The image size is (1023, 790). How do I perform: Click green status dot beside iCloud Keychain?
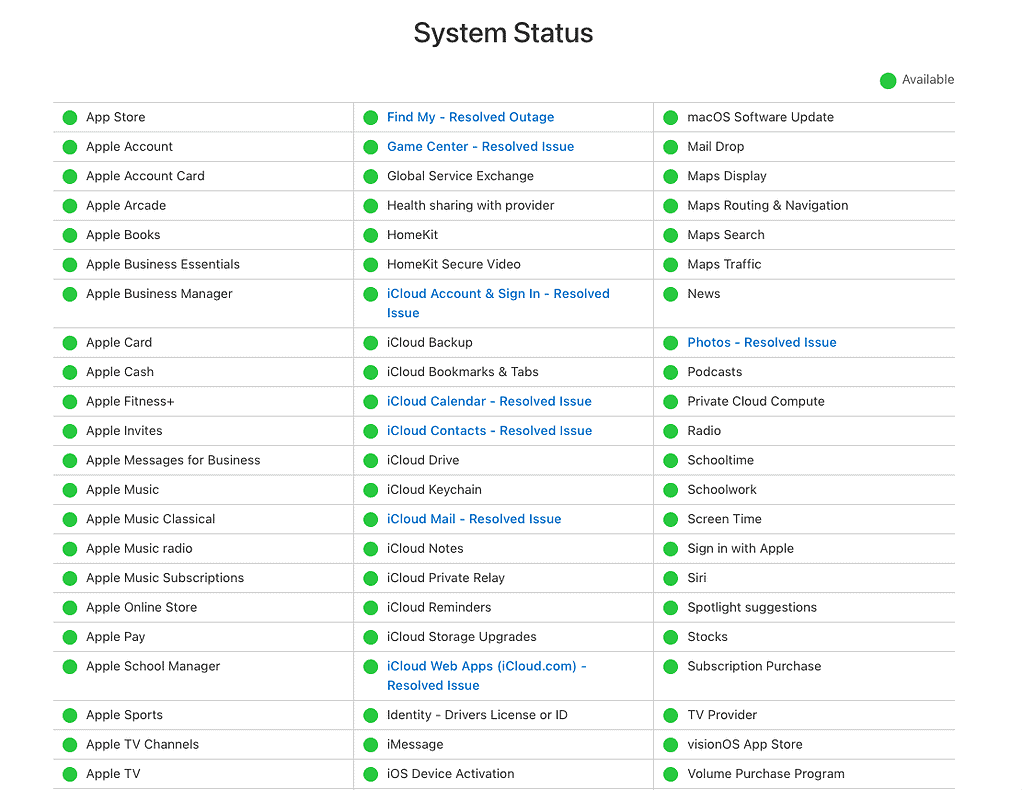[x=371, y=490]
